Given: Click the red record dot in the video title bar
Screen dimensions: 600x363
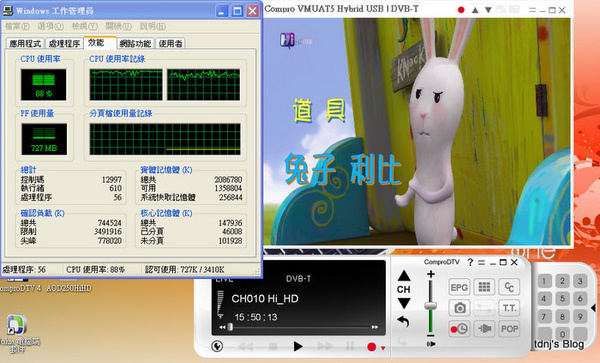Looking at the screenshot, I should coord(461,10).
